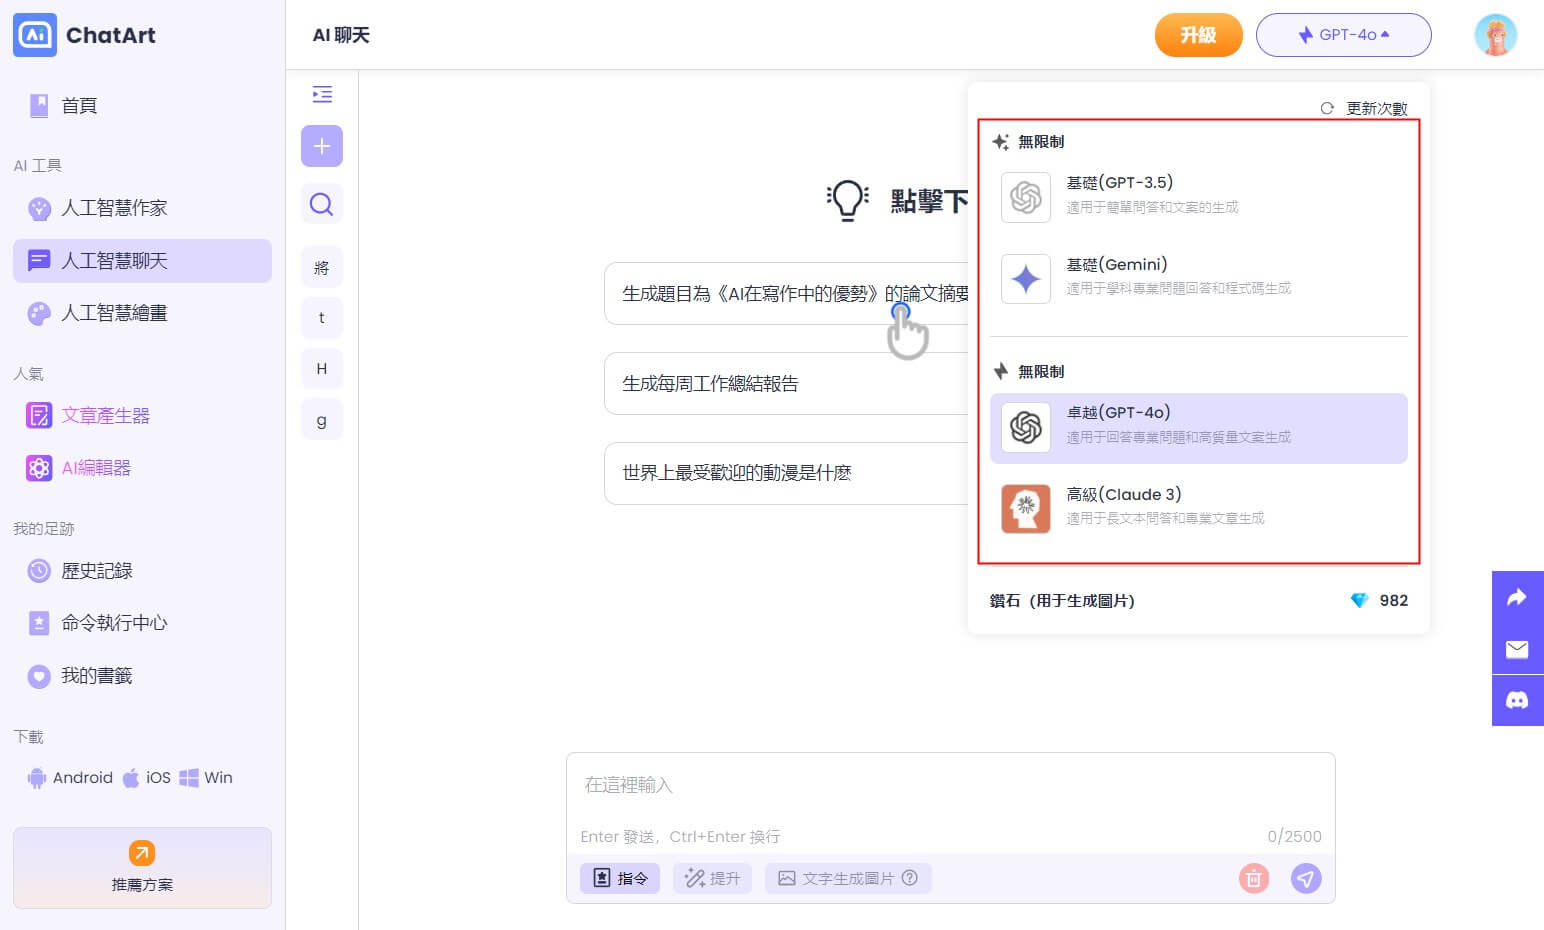Open AI編輯器 in the sidebar

pyautogui.click(x=142, y=467)
